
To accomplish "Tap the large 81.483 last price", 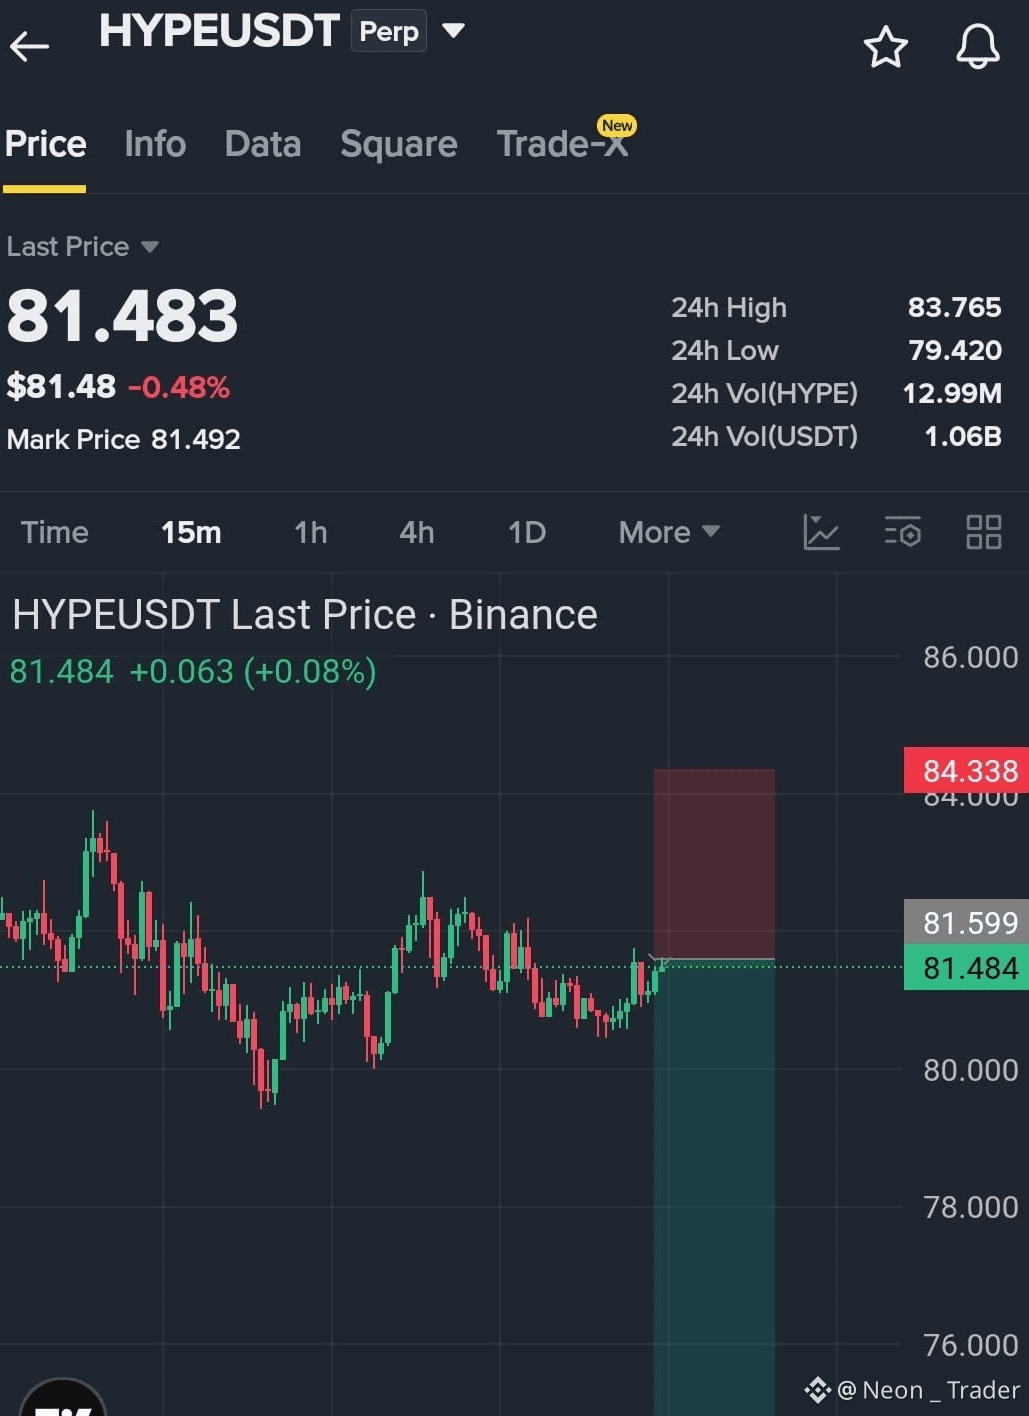I will [122, 316].
